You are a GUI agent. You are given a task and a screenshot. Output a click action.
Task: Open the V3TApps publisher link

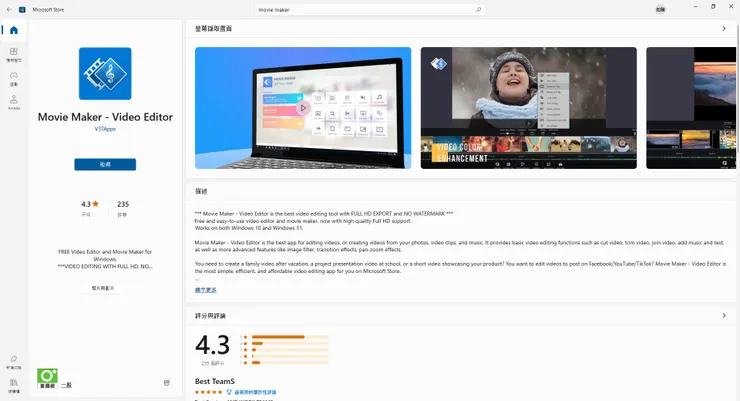click(x=105, y=129)
